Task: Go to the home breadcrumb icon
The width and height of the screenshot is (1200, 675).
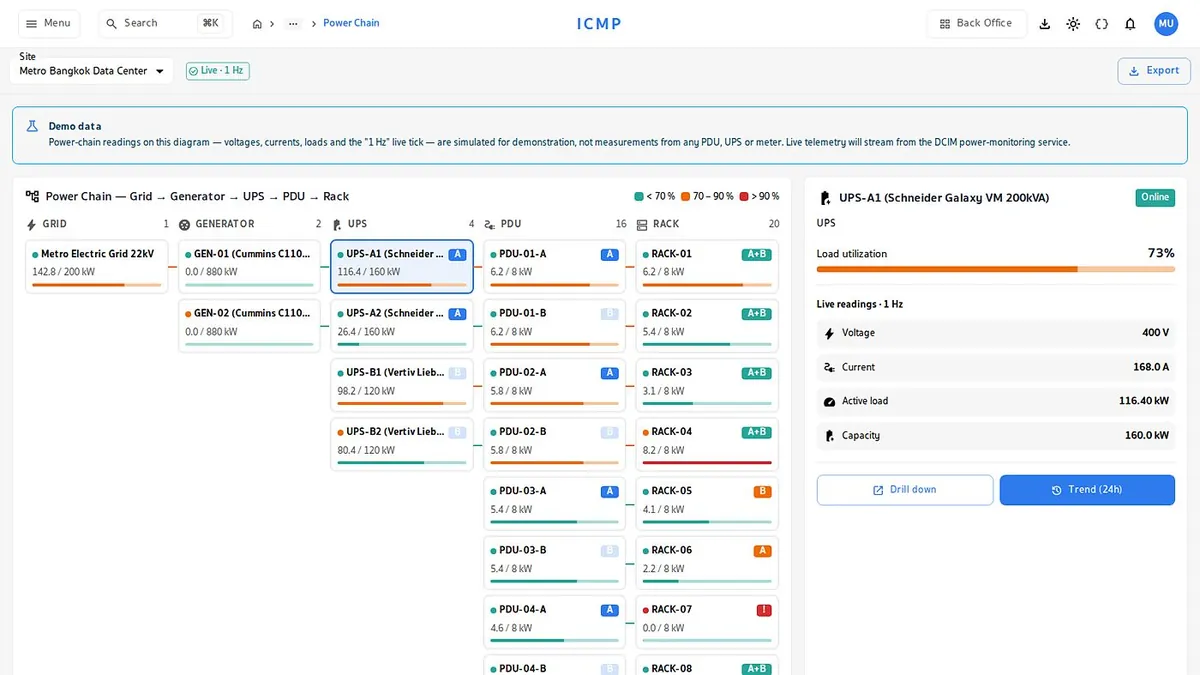Action: click(257, 24)
